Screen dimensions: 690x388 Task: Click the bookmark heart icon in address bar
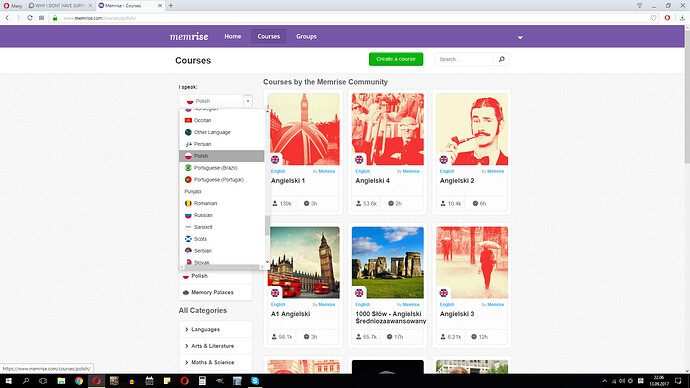pyautogui.click(x=653, y=18)
